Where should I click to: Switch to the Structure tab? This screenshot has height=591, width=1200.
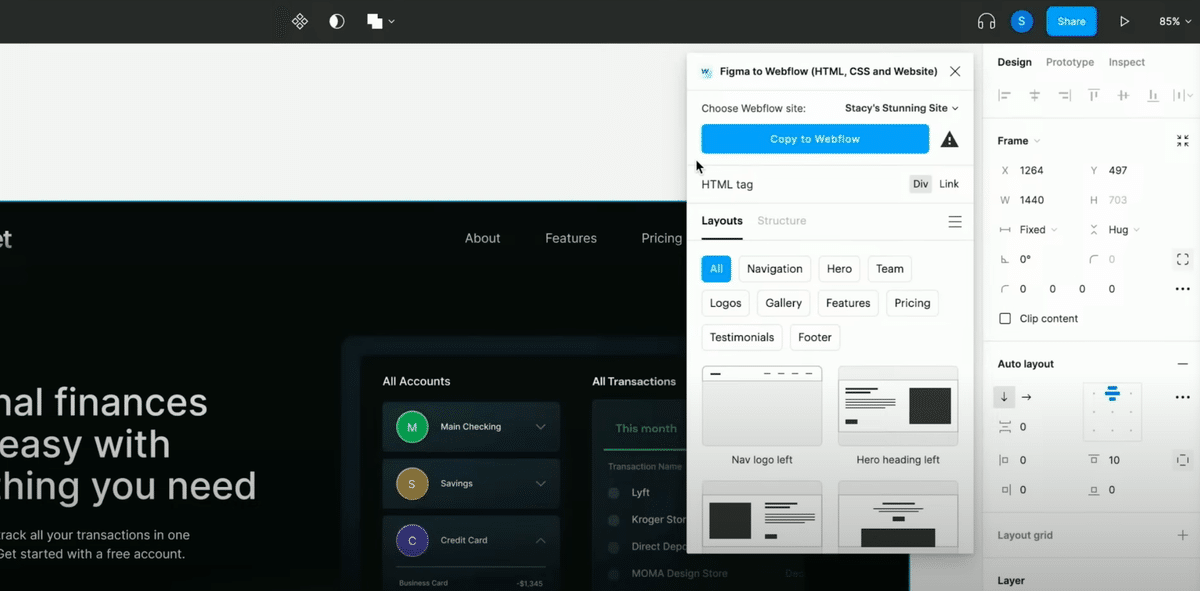click(782, 221)
